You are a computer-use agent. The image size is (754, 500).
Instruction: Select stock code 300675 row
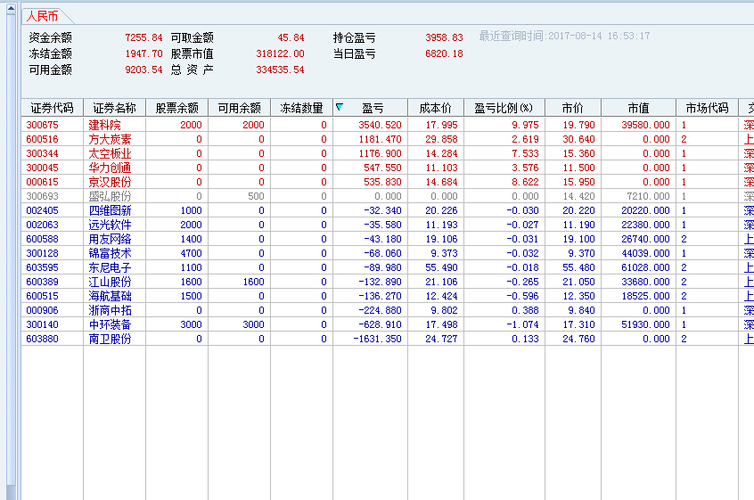387,125
